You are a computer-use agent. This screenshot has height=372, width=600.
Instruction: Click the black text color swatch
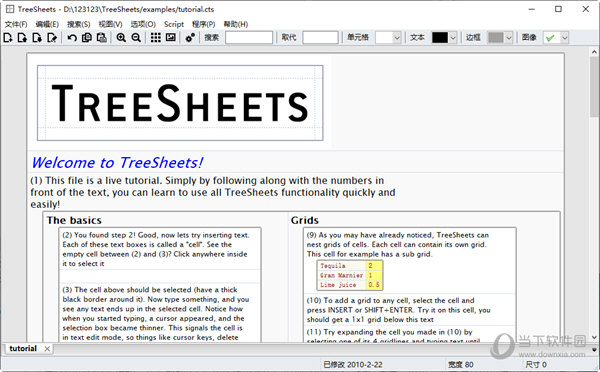pyautogui.click(x=440, y=38)
